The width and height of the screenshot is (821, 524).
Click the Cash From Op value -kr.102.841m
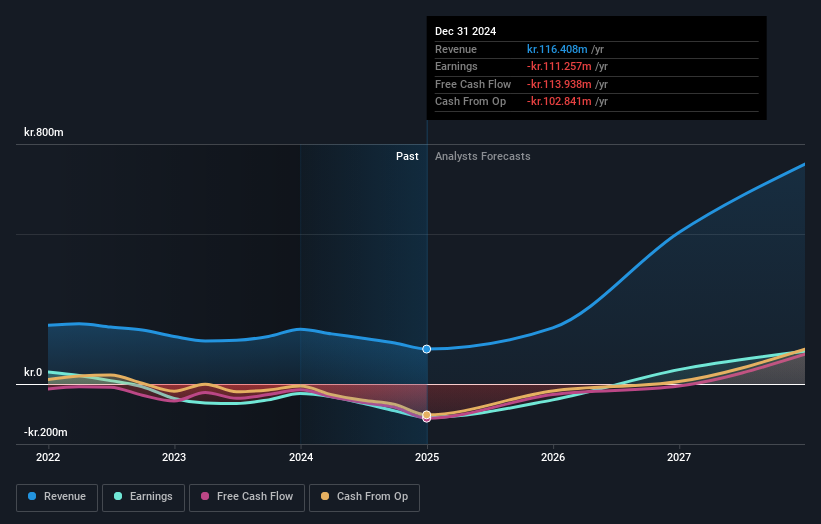559,102
